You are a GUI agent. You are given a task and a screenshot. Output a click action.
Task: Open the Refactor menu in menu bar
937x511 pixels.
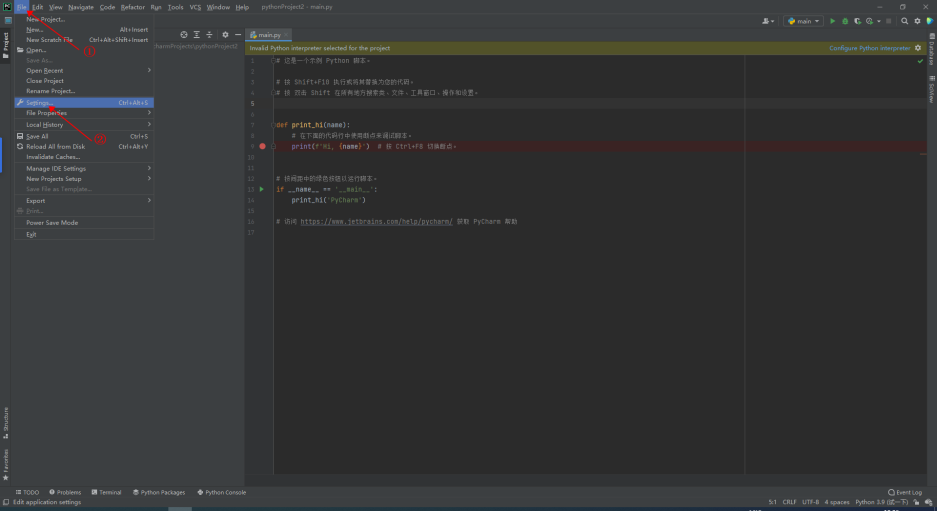tap(133, 7)
